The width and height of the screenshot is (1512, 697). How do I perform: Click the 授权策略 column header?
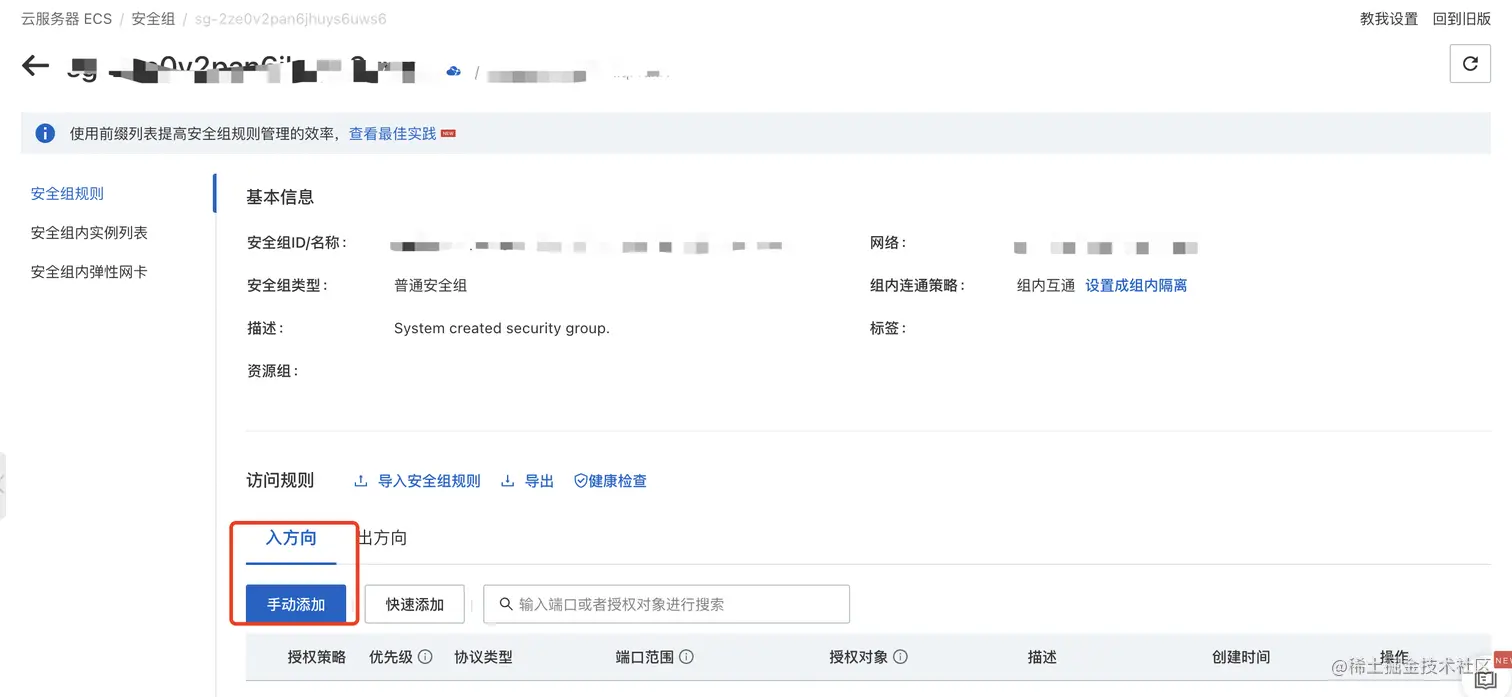(317, 657)
